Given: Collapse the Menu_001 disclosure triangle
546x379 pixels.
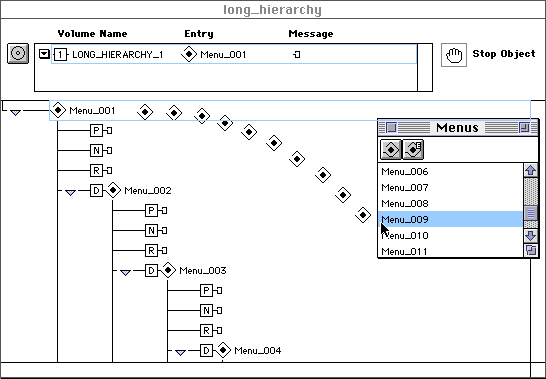Looking at the screenshot, I should point(15,113).
